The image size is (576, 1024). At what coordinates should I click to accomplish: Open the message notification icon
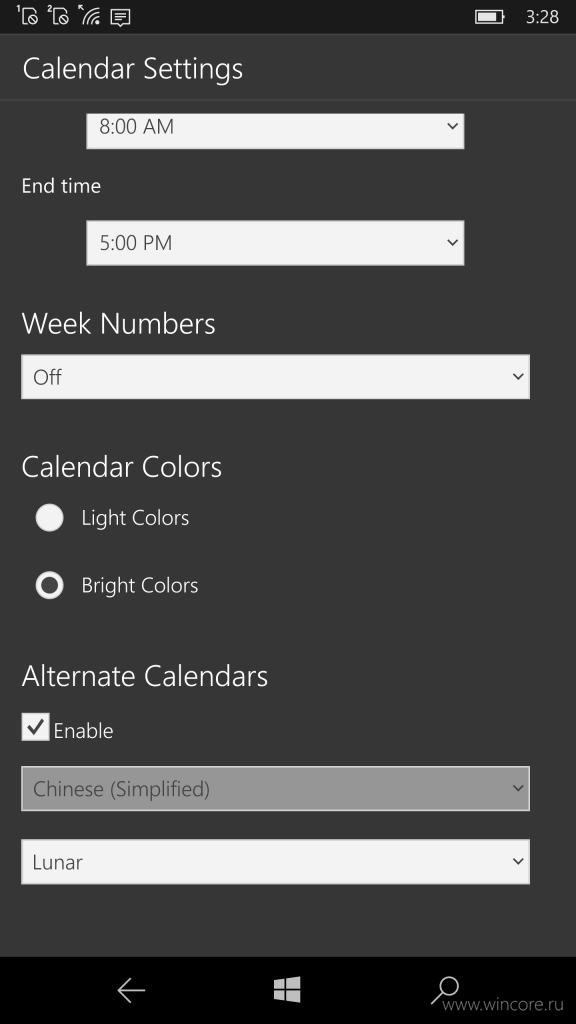point(120,17)
